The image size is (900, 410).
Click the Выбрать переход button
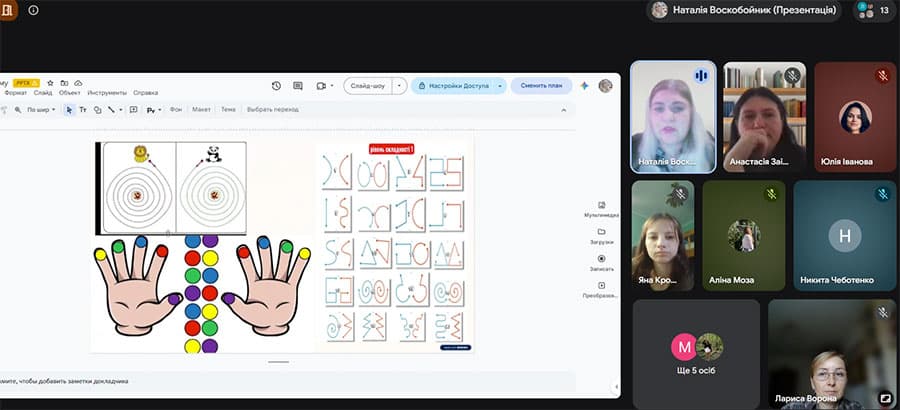coord(273,109)
